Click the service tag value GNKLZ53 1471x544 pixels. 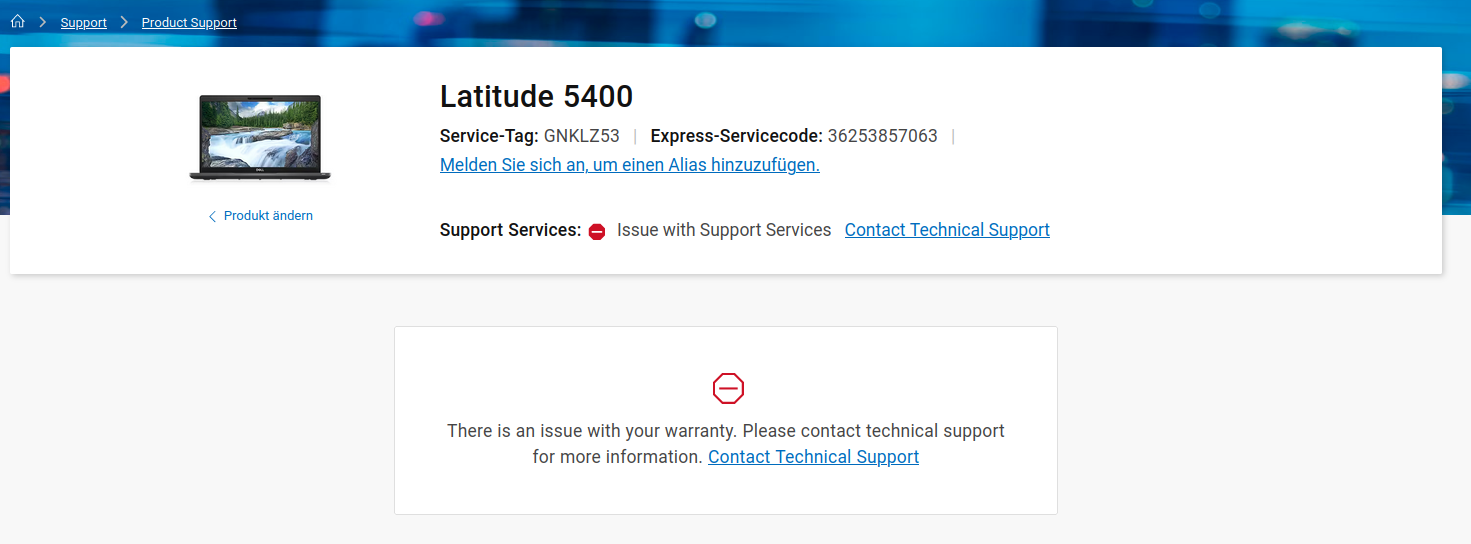(x=582, y=136)
